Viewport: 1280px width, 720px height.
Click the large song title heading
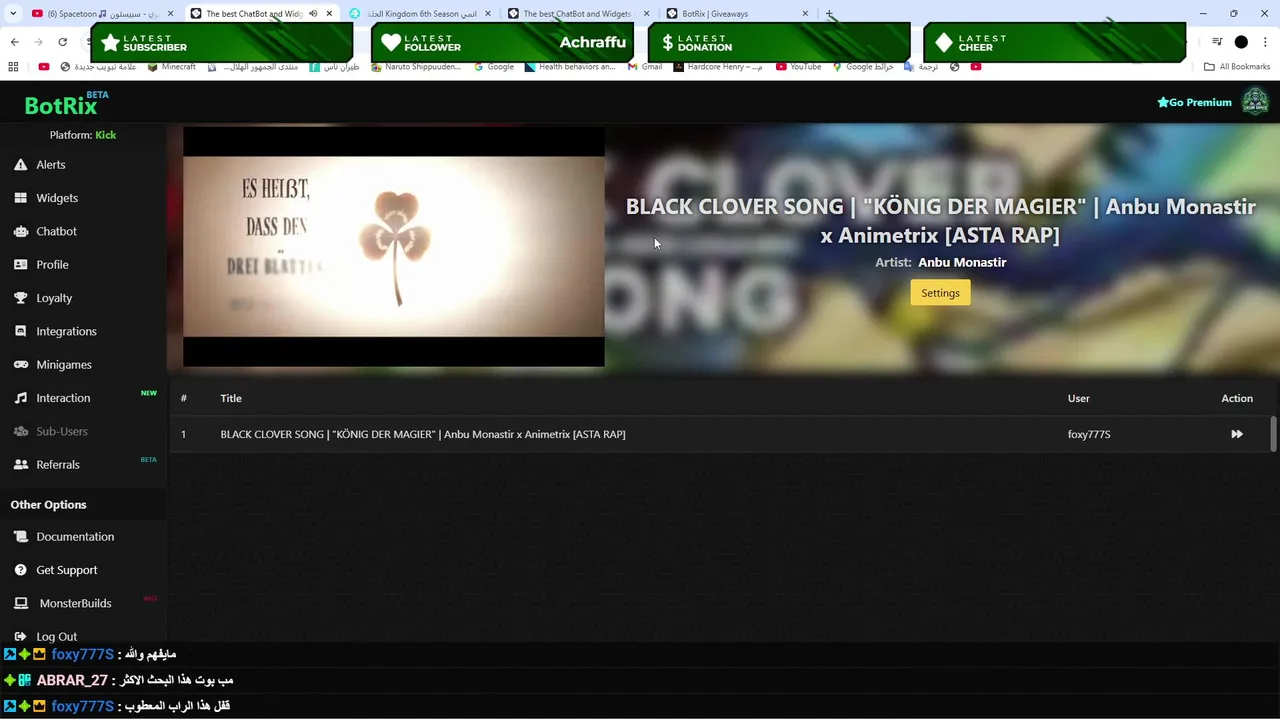tap(940, 221)
